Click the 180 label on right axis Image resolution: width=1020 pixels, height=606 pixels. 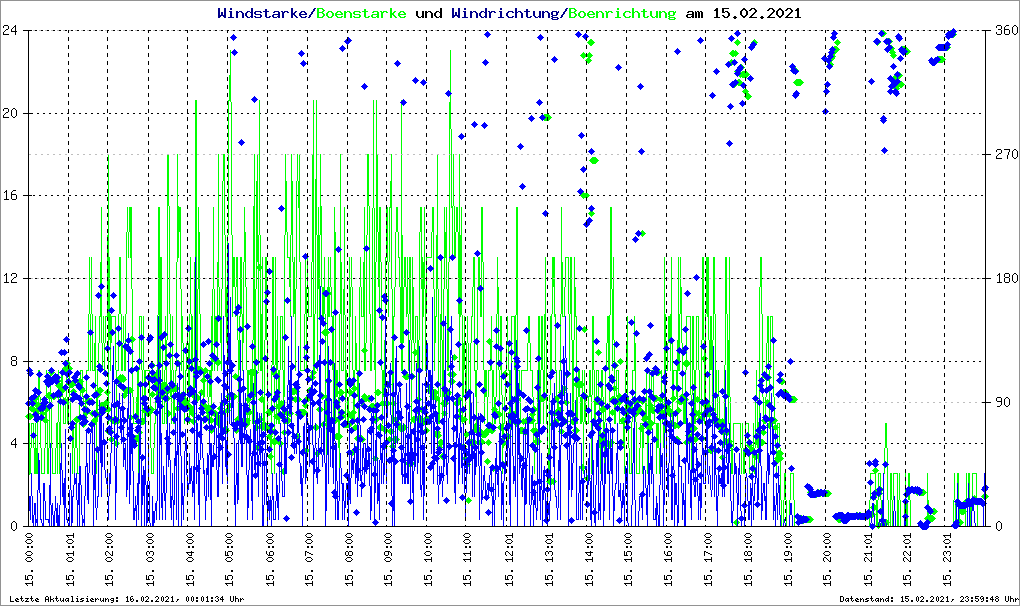(x=1006, y=279)
